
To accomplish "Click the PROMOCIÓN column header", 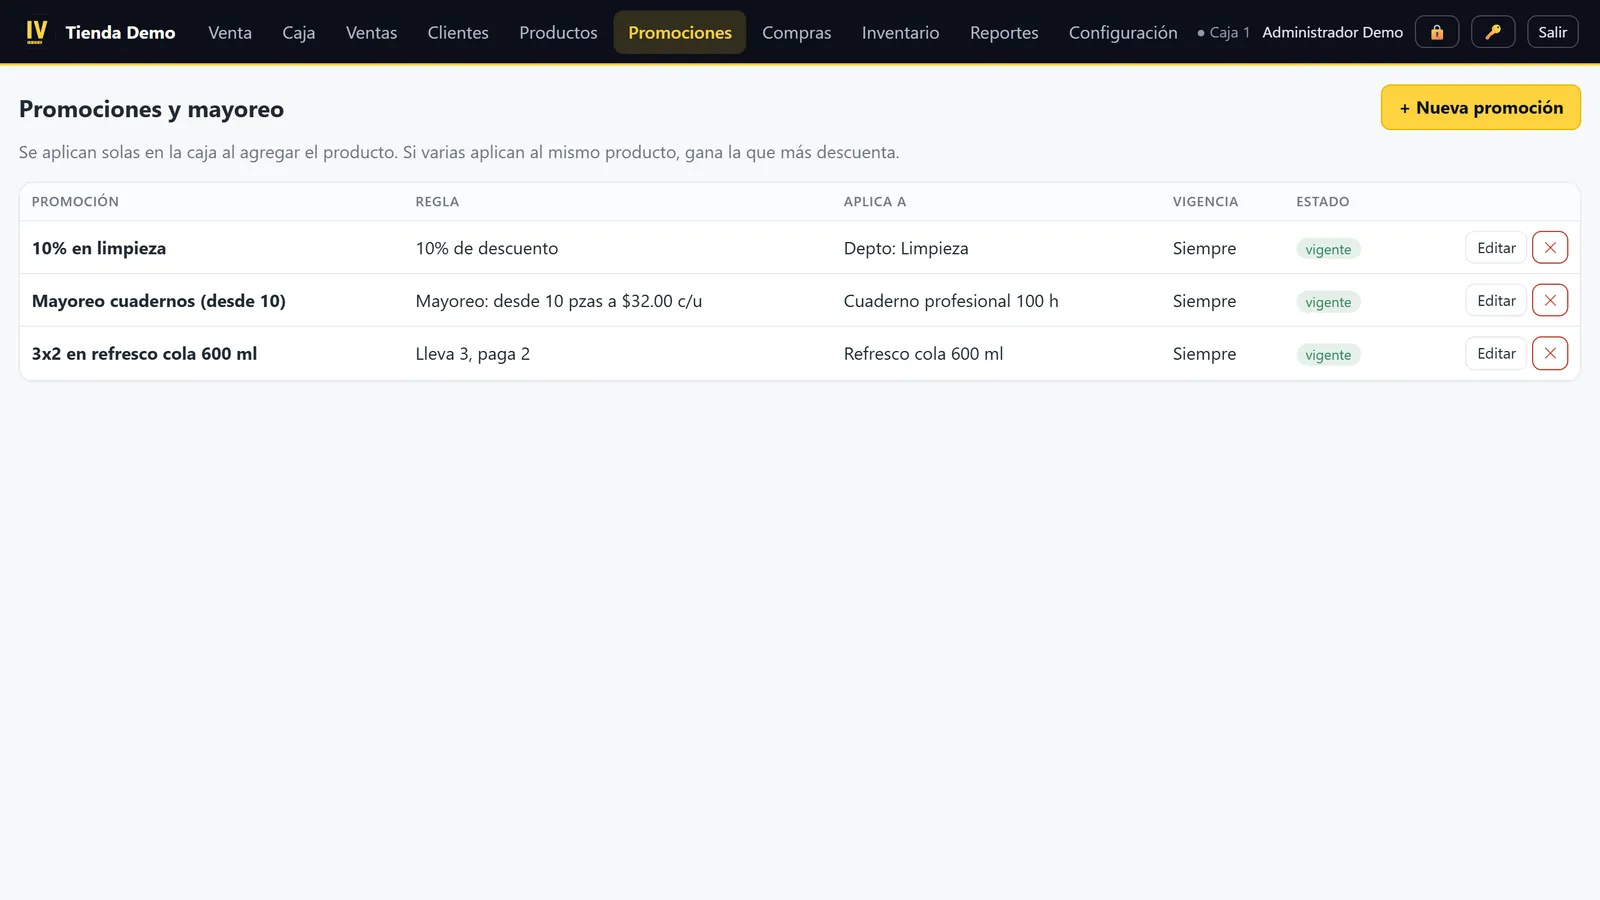I will pos(75,201).
